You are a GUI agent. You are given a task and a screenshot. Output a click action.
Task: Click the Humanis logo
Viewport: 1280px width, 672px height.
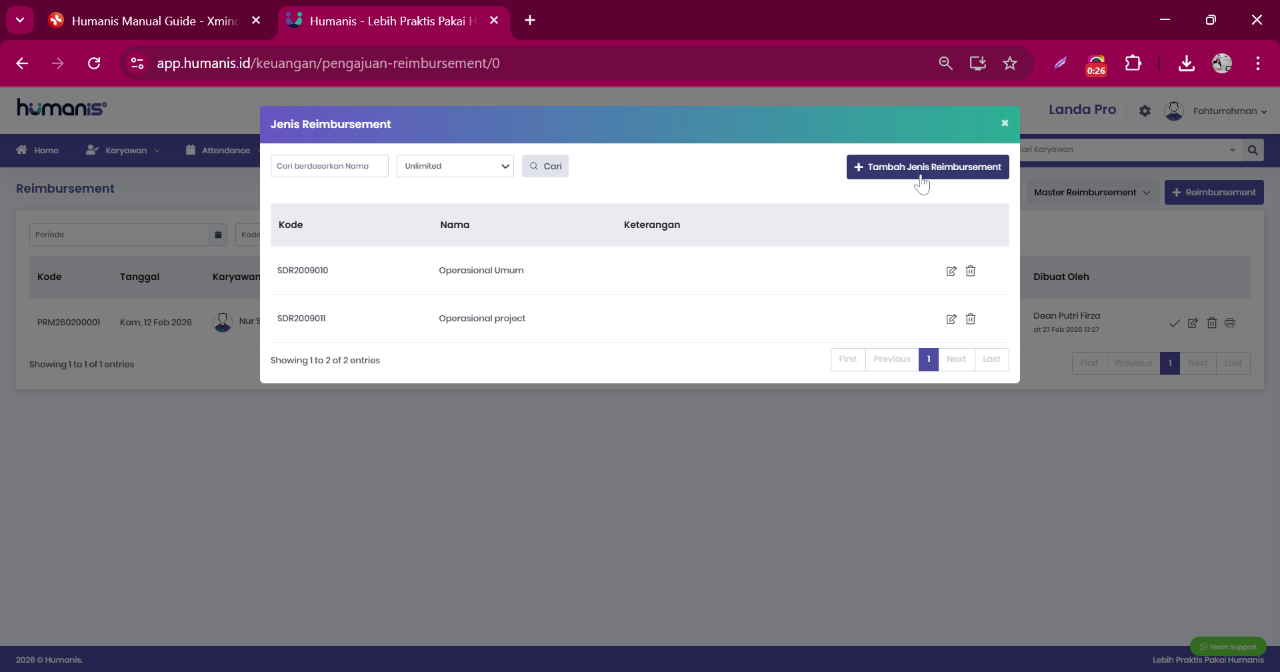(x=62, y=108)
